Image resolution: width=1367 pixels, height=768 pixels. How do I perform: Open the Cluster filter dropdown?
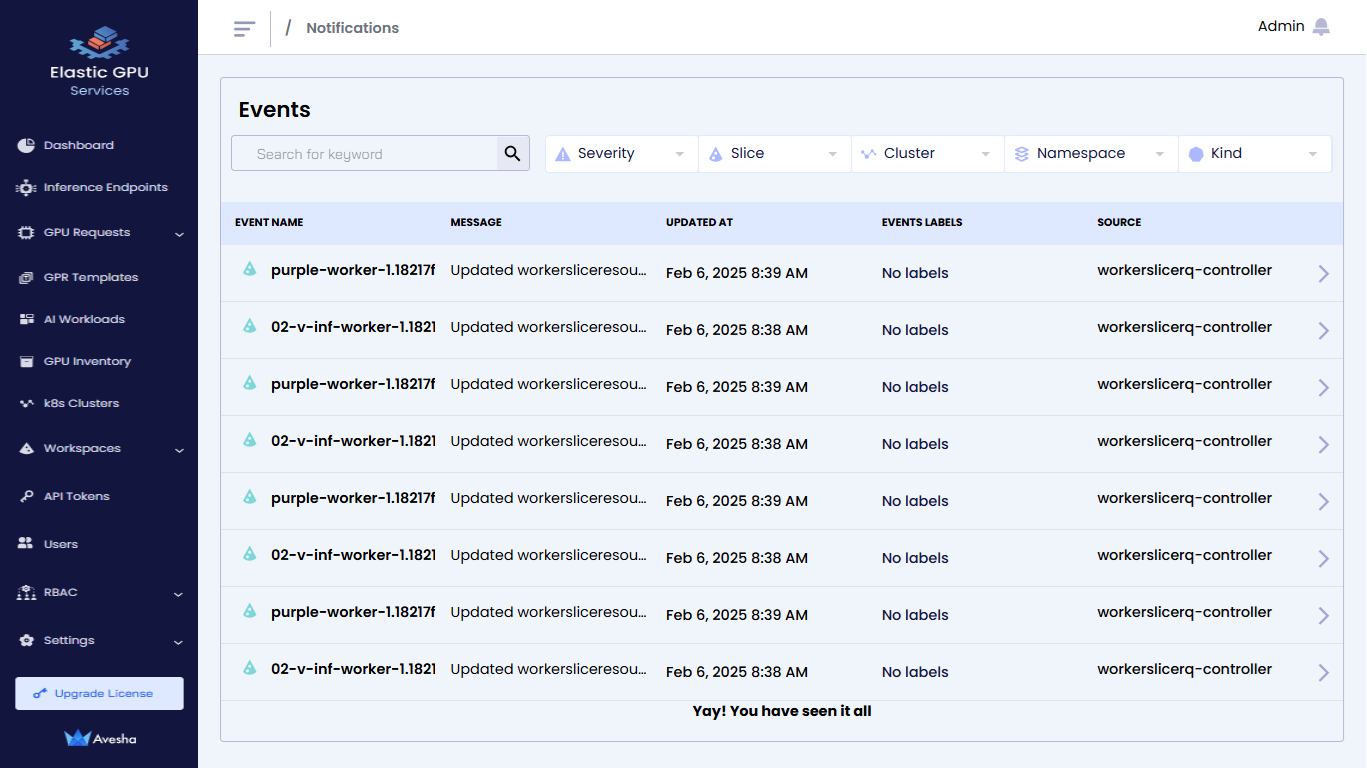pos(927,154)
